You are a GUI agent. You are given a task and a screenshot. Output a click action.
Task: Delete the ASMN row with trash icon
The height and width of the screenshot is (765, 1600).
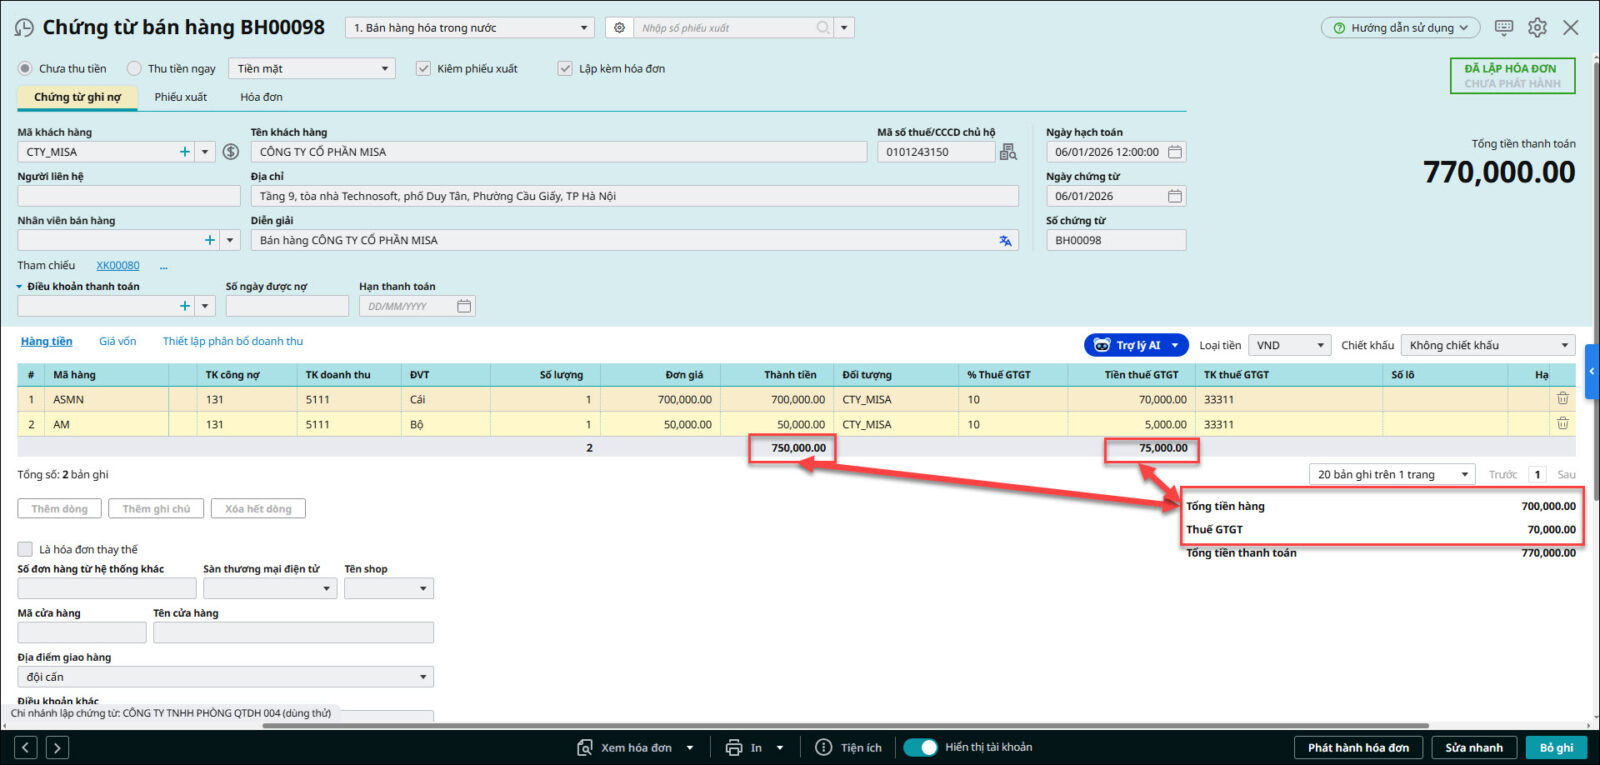[1562, 399]
